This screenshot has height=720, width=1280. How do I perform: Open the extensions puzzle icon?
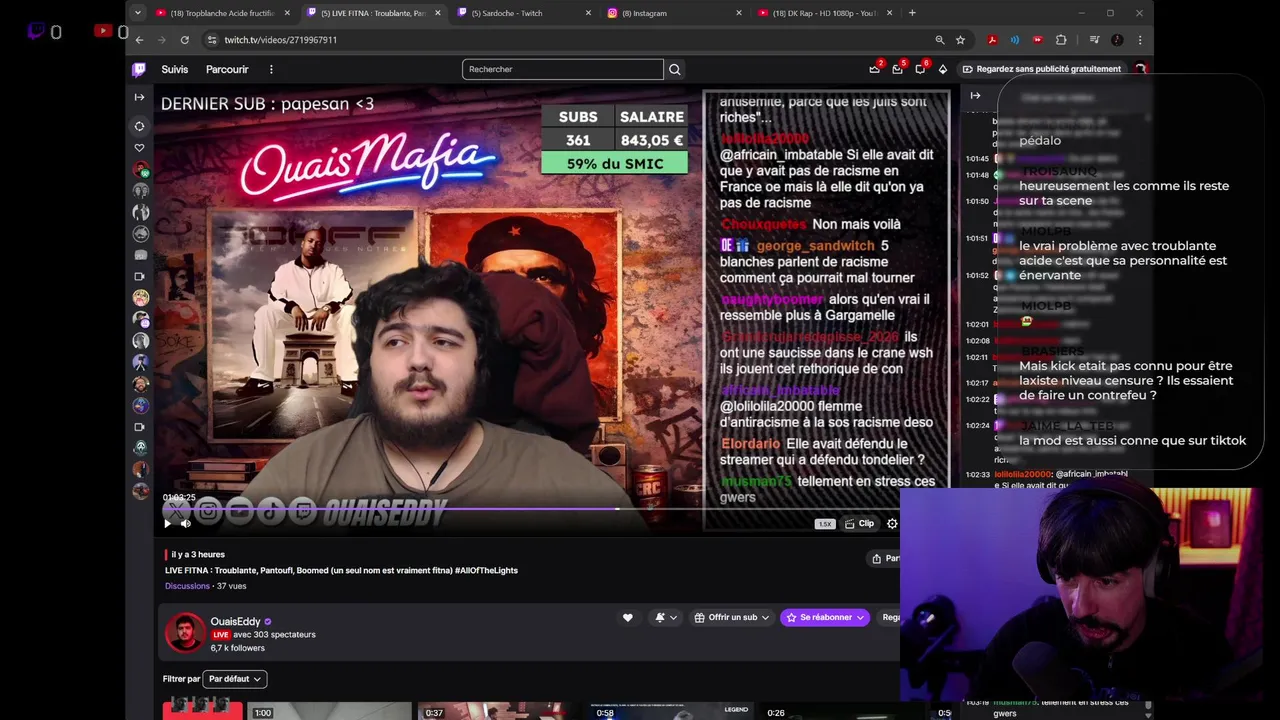[x=1061, y=40]
